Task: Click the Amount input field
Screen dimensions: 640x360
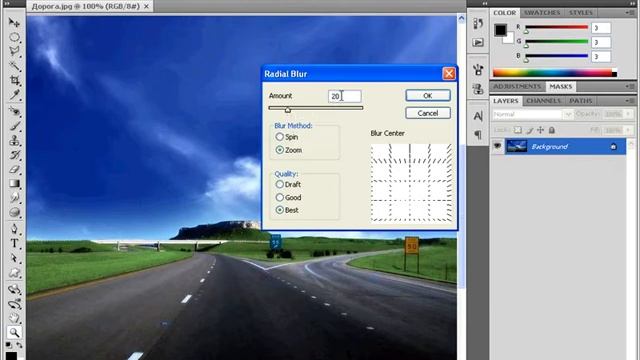Action: (x=344, y=96)
